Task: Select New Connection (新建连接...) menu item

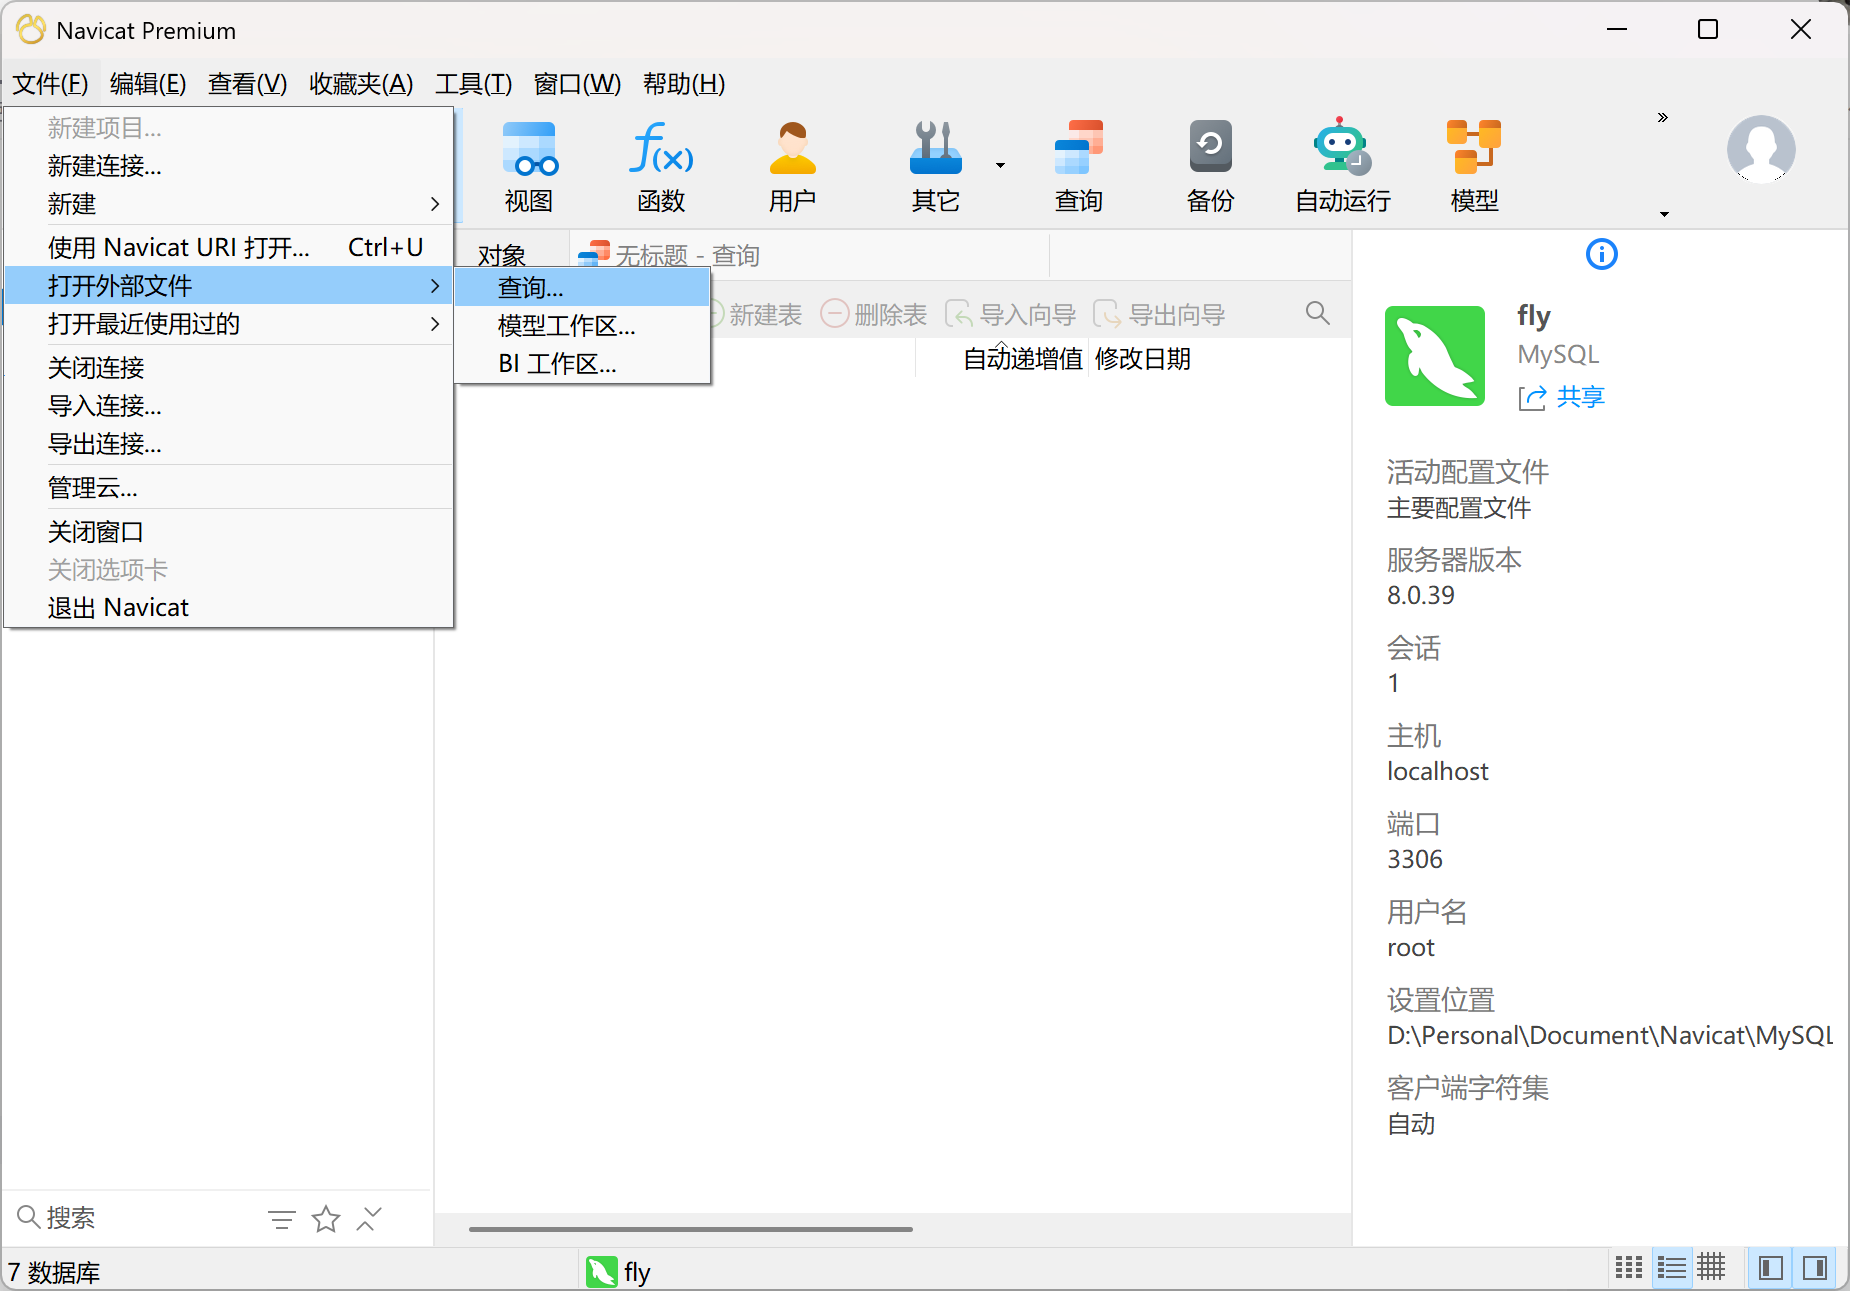Action: (229, 166)
